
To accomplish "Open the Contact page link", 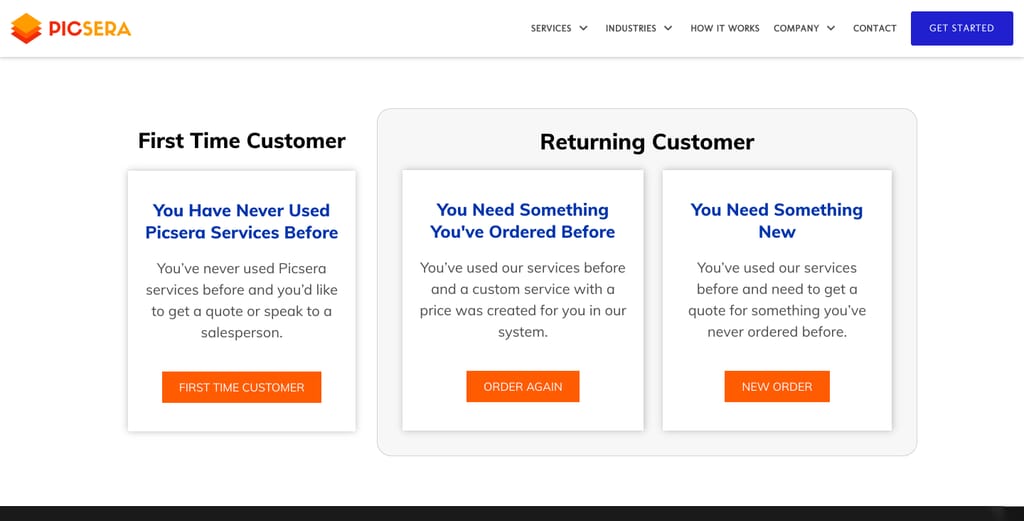I will click(874, 28).
